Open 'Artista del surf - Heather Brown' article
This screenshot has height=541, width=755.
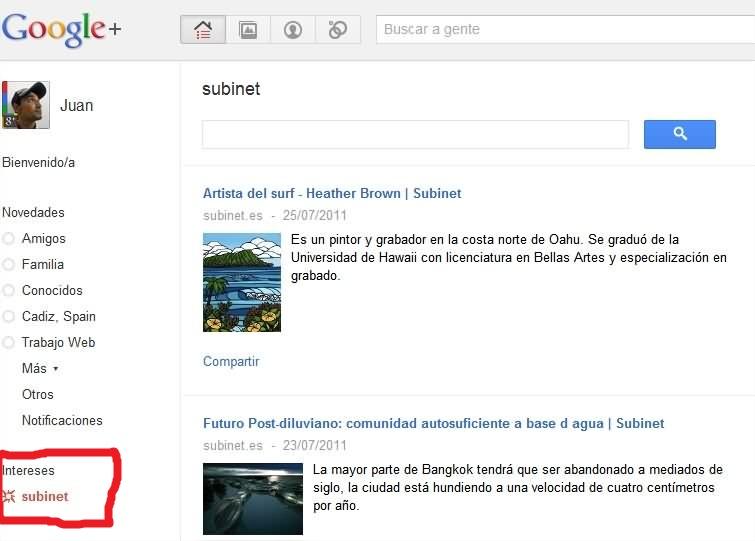pyautogui.click(x=332, y=193)
